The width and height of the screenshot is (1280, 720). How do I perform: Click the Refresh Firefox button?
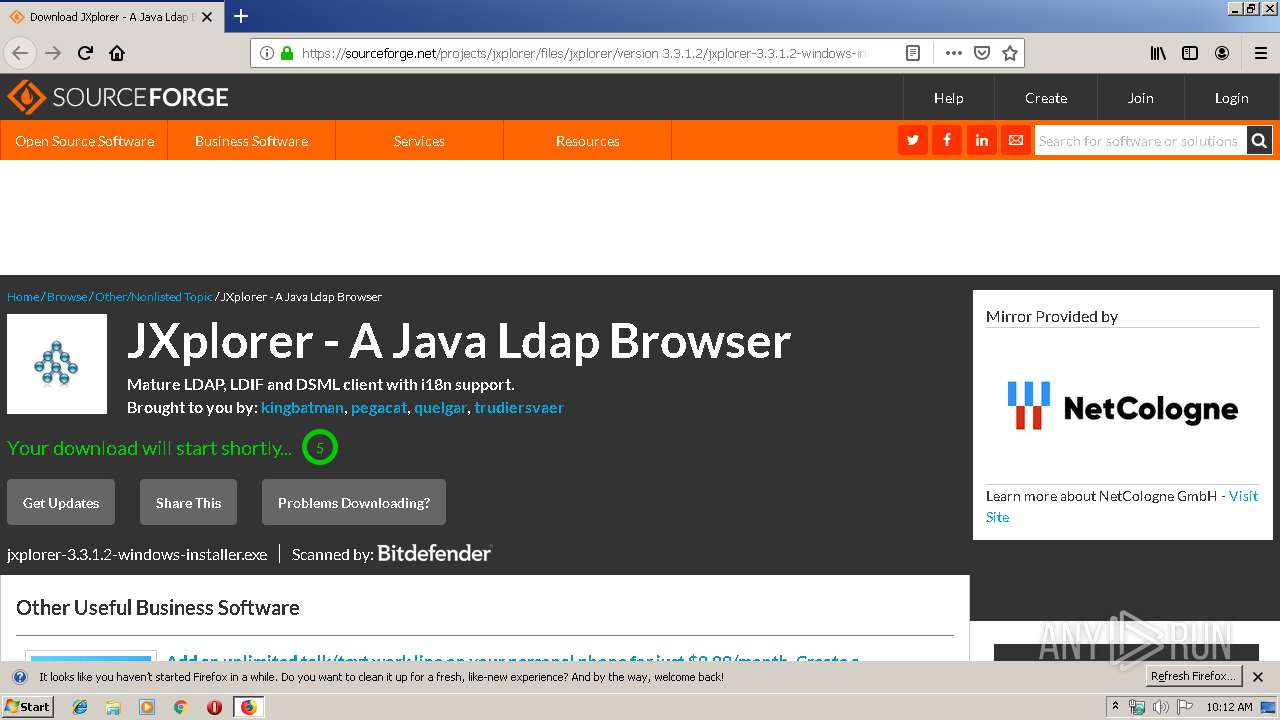pos(1193,676)
